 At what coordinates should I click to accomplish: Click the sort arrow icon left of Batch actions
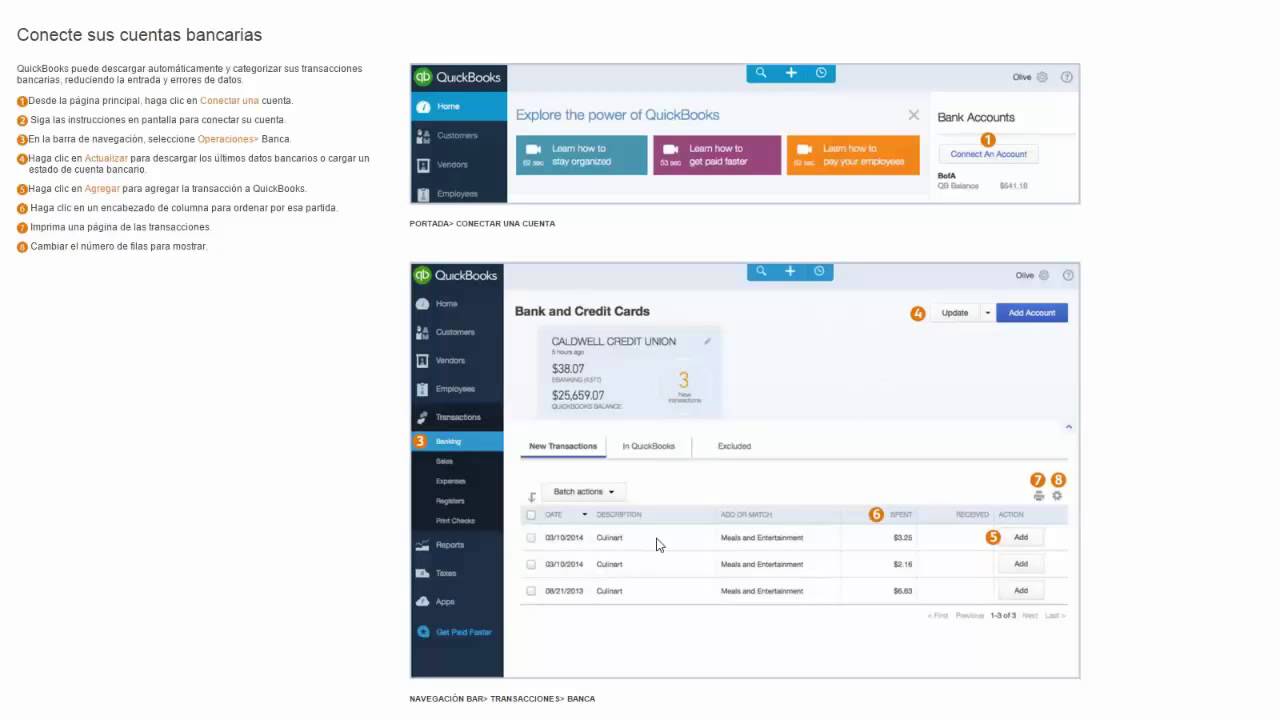coord(532,496)
